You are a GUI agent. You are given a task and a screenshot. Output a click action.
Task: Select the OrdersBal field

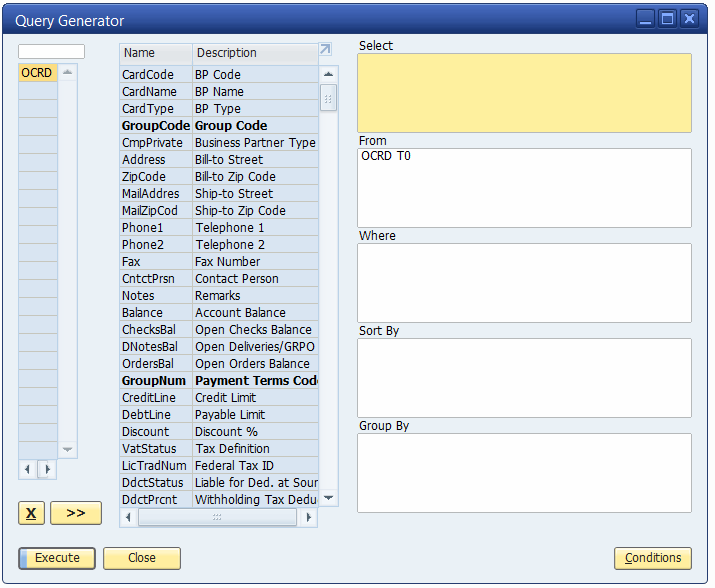click(156, 364)
